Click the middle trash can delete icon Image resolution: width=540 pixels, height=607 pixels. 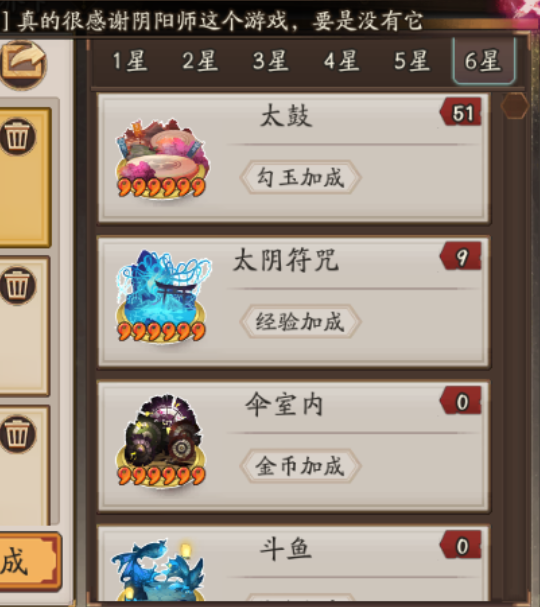(18, 285)
